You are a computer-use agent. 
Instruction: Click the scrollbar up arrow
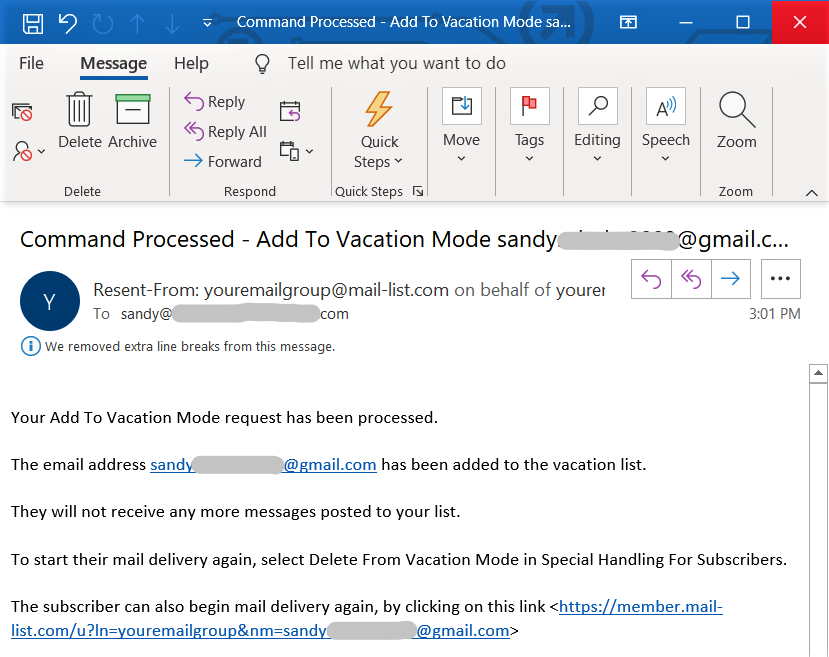[x=818, y=374]
